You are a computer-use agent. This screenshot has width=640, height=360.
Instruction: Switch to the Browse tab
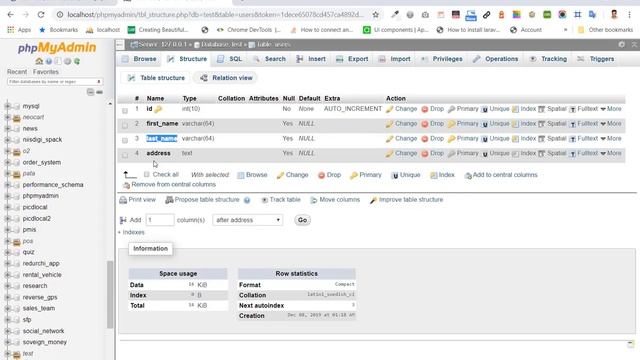pyautogui.click(x=140, y=59)
